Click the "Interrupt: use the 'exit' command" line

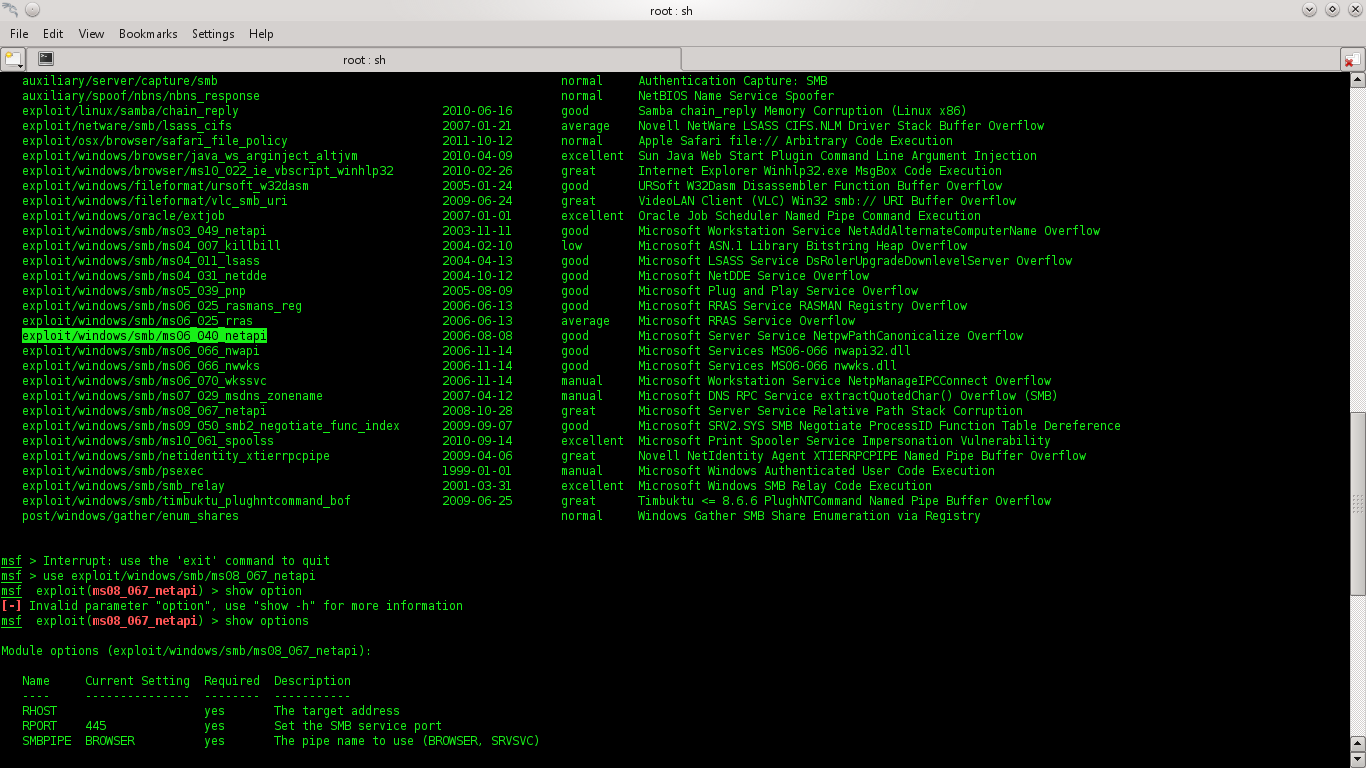186,561
